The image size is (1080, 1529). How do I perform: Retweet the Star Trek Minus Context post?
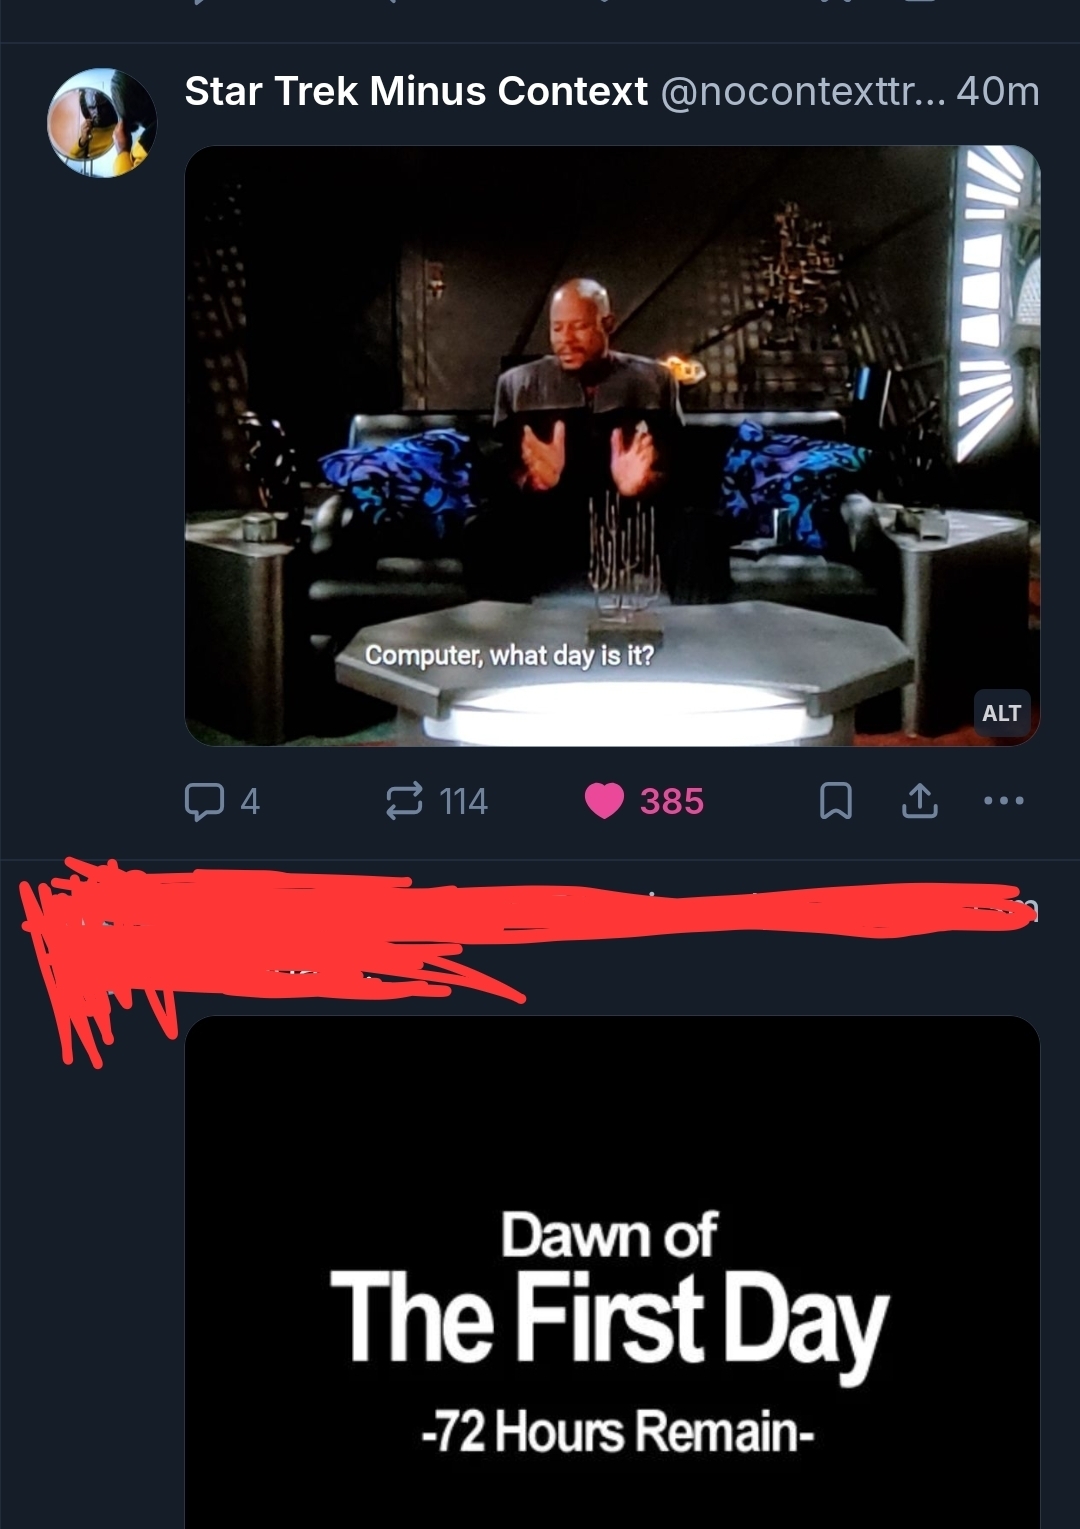point(404,801)
